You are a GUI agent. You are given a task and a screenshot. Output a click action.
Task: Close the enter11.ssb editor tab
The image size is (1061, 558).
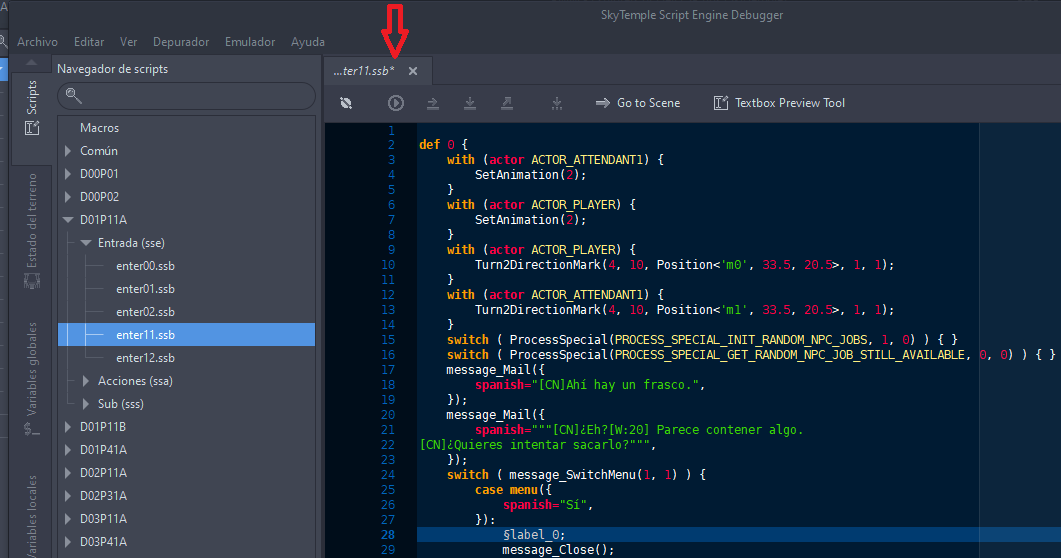[413, 71]
